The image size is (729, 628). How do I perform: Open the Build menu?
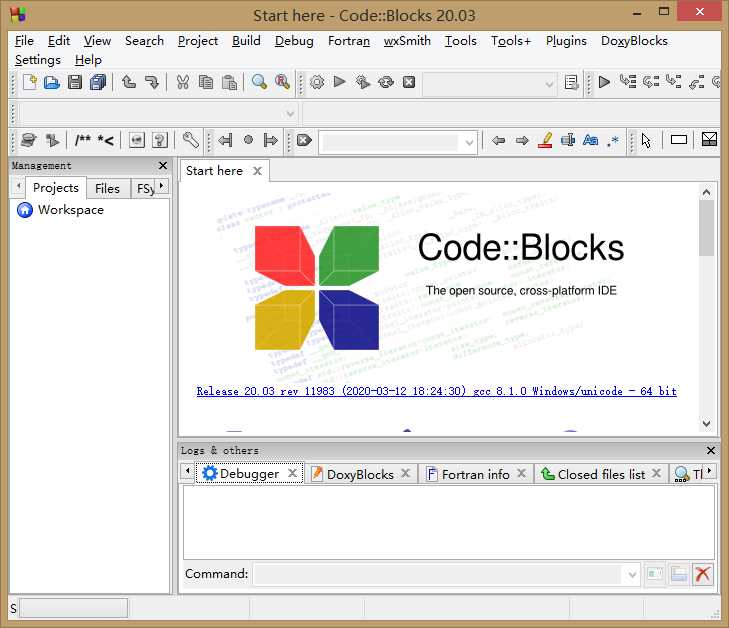coord(246,41)
